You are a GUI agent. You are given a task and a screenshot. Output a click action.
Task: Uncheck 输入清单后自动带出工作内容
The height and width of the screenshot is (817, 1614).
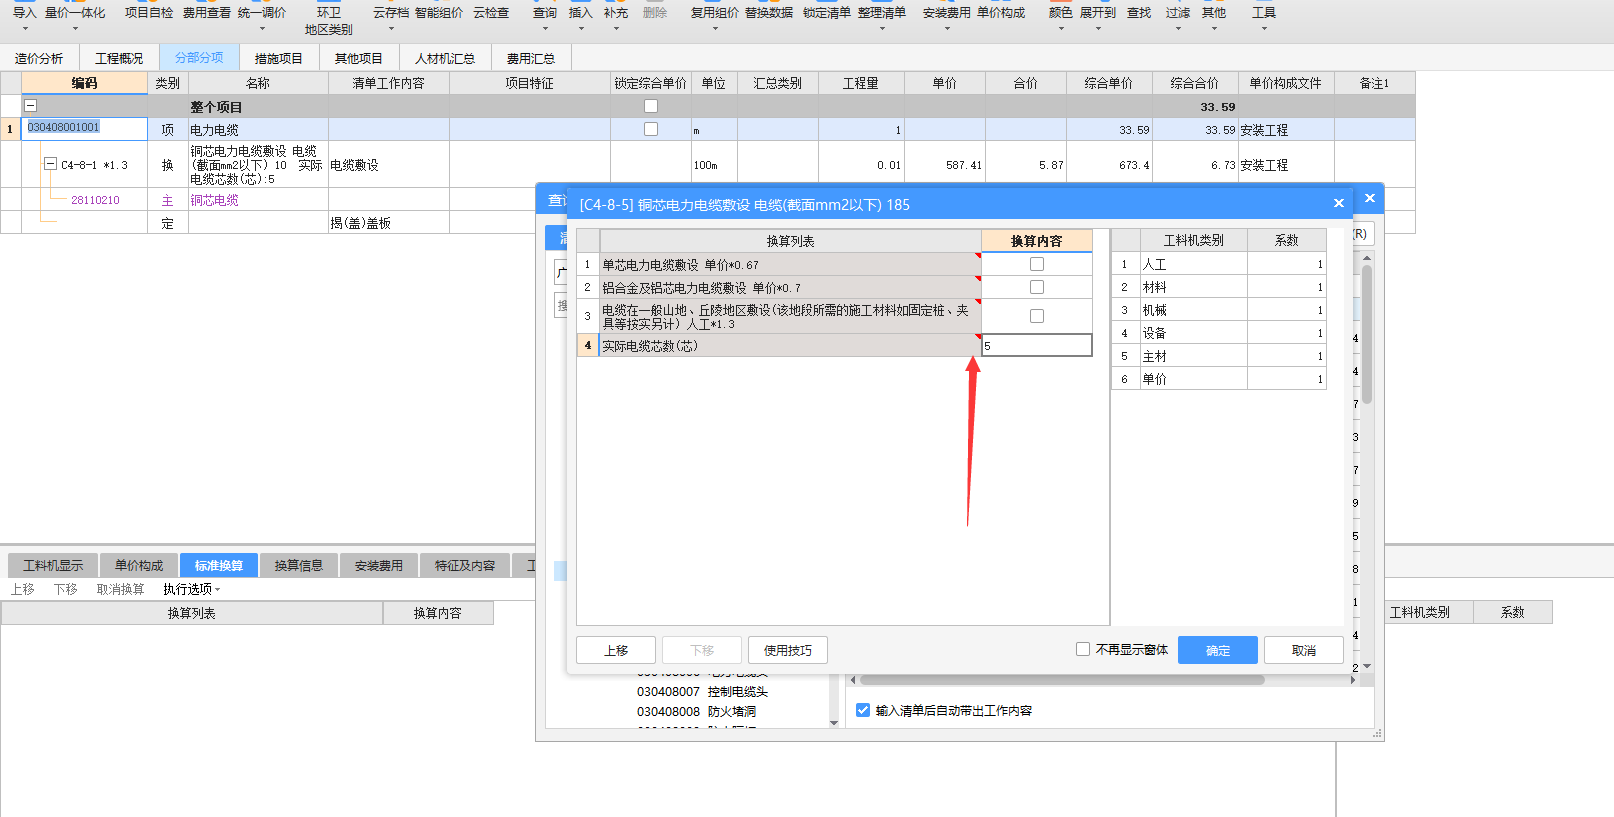click(x=863, y=710)
